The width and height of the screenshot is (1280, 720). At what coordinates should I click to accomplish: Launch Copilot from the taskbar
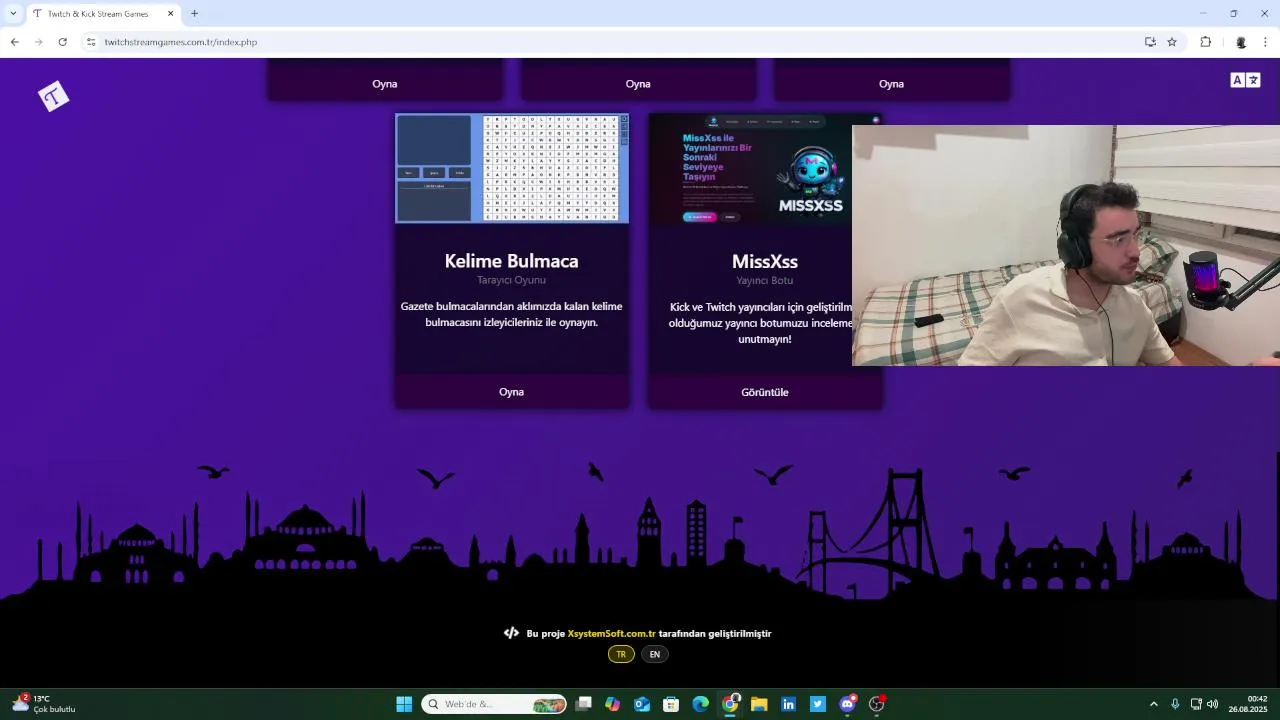coord(613,704)
